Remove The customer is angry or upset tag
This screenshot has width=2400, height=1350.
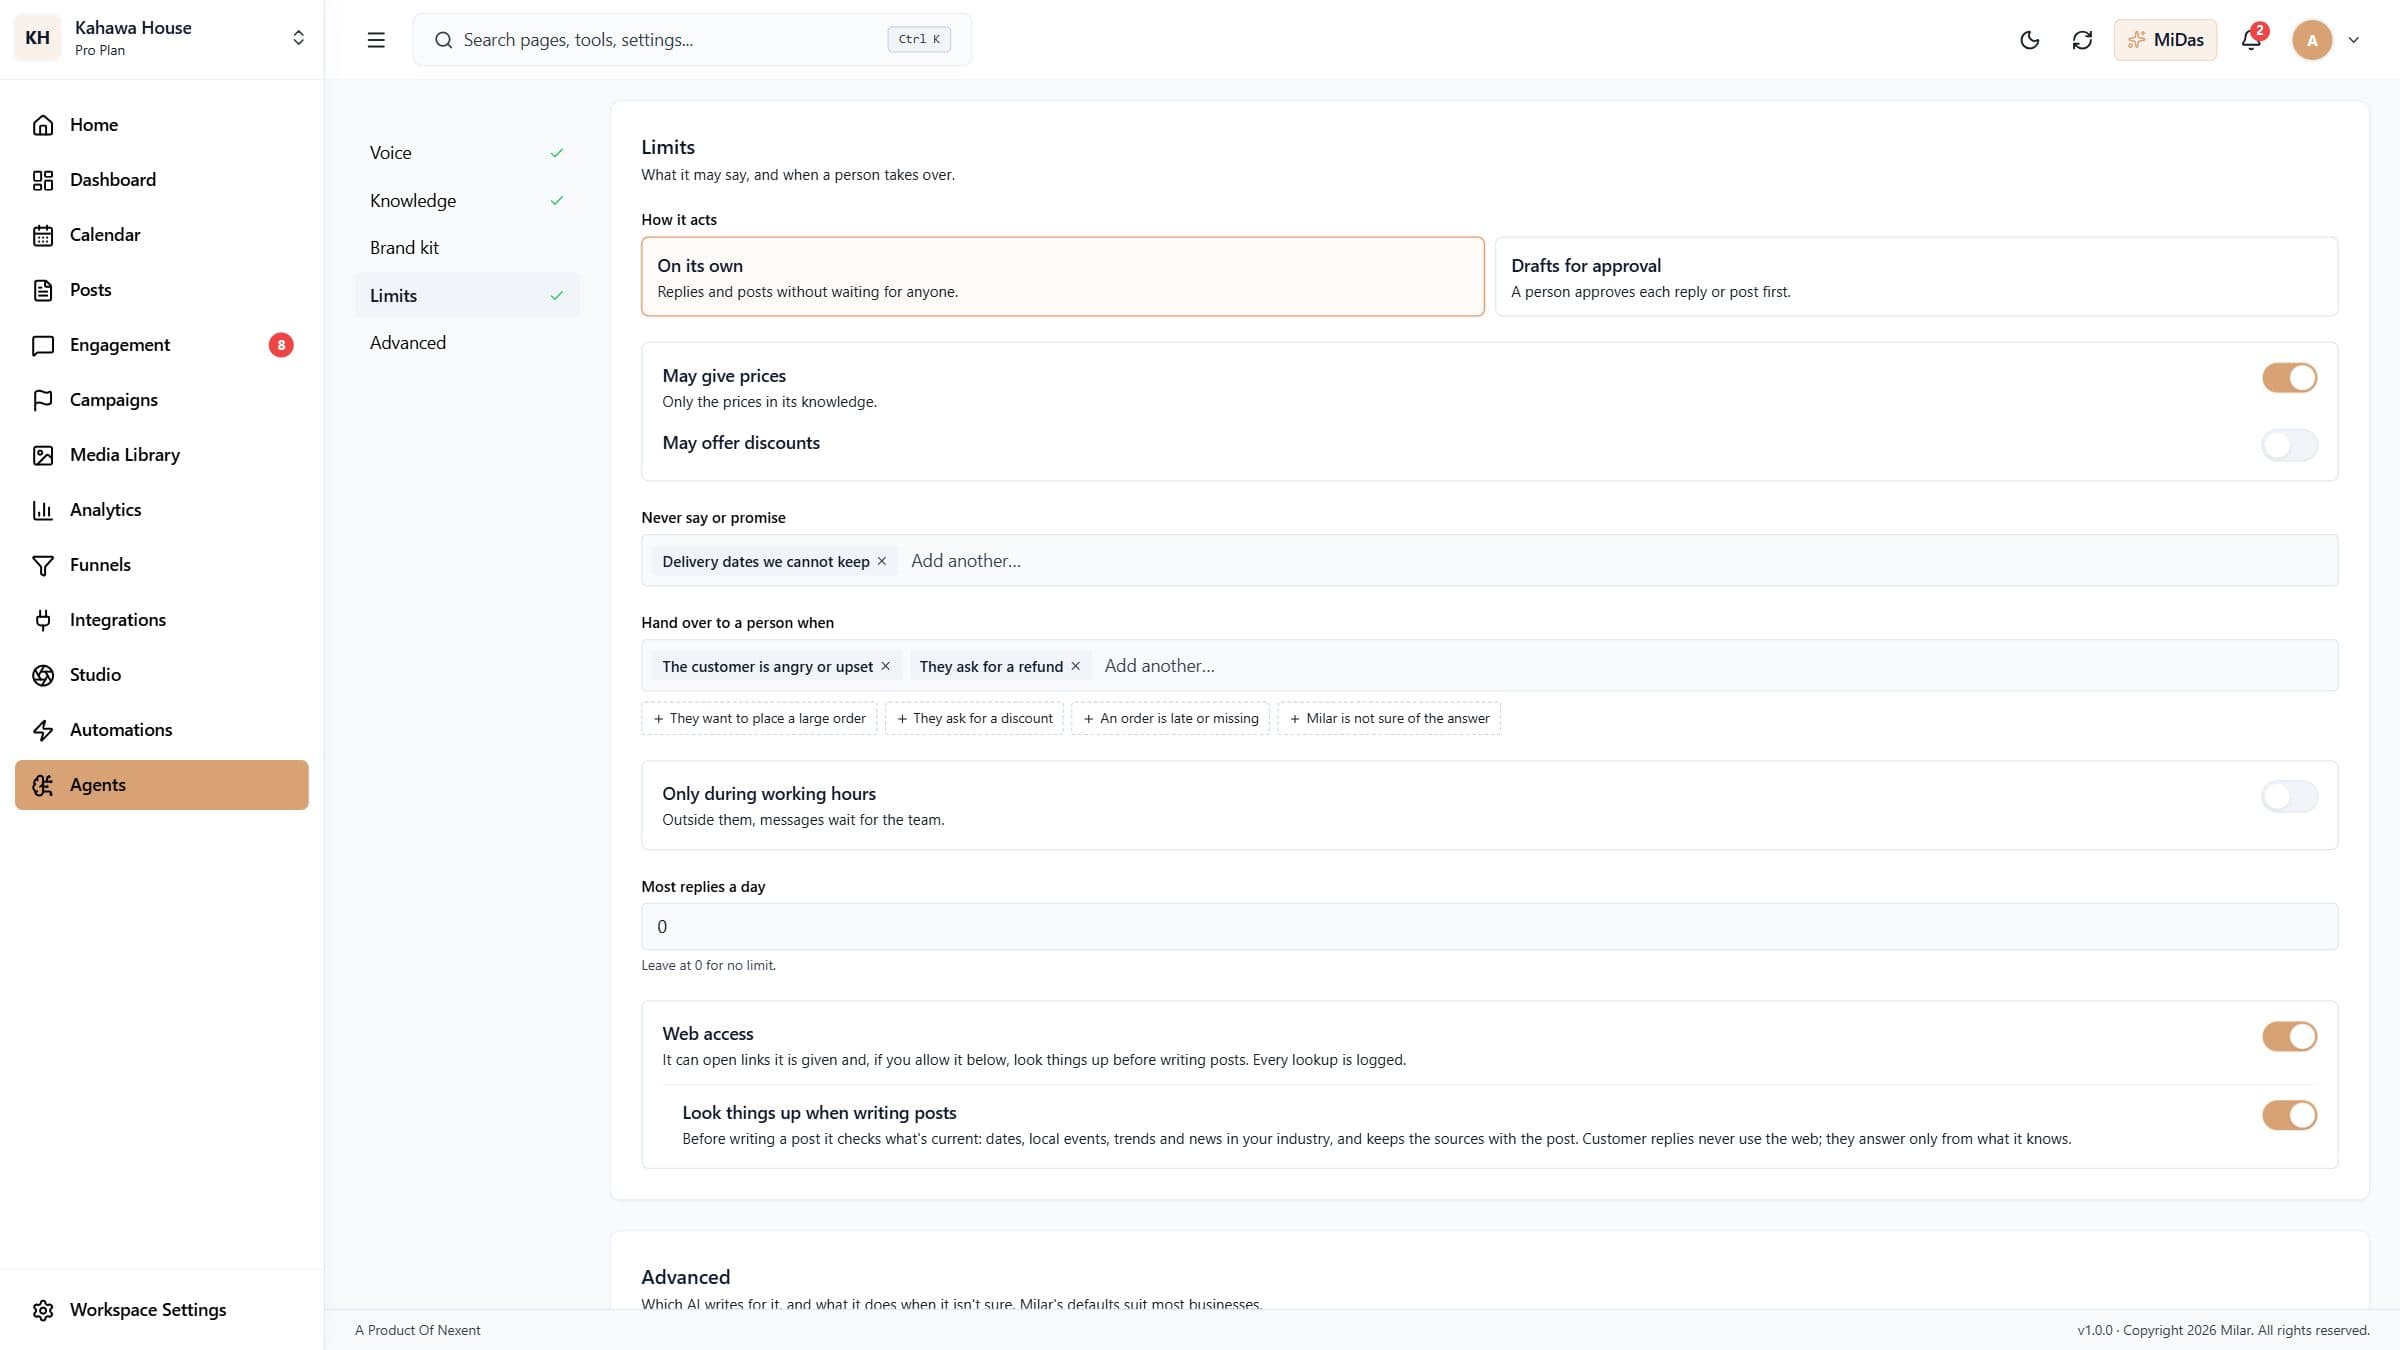pos(885,666)
